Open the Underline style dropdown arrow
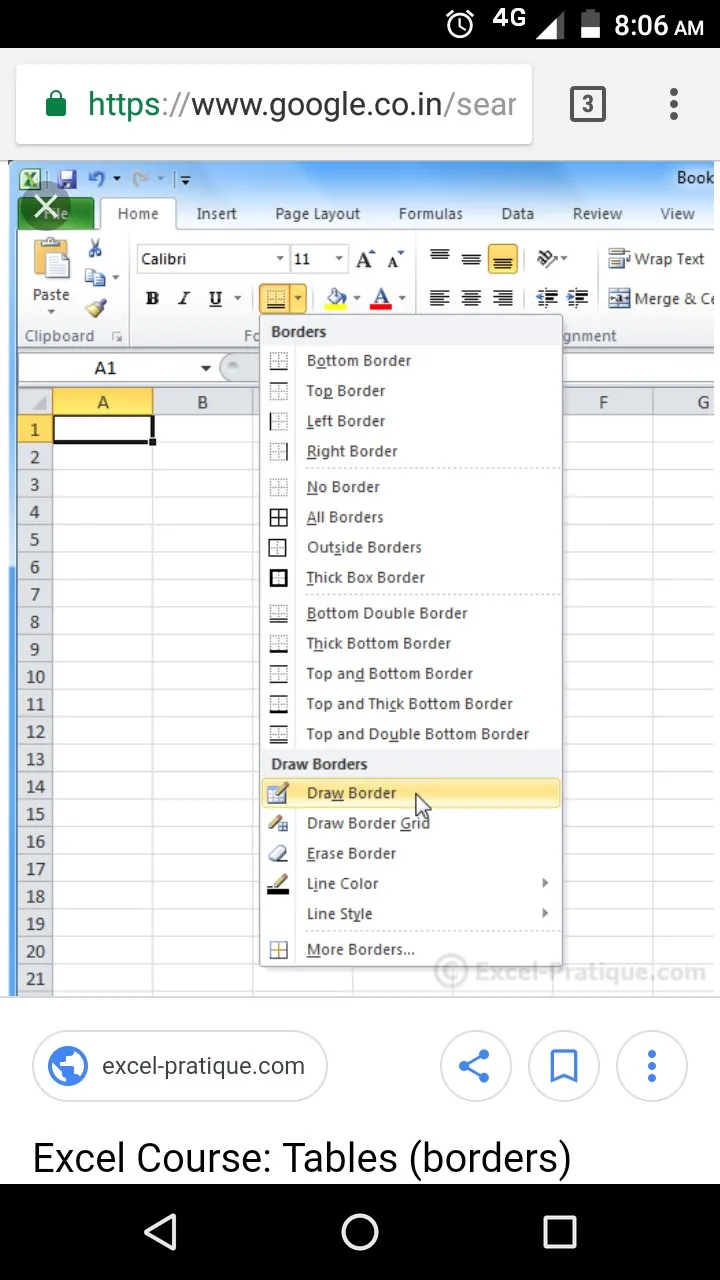720x1280 pixels. (x=237, y=298)
